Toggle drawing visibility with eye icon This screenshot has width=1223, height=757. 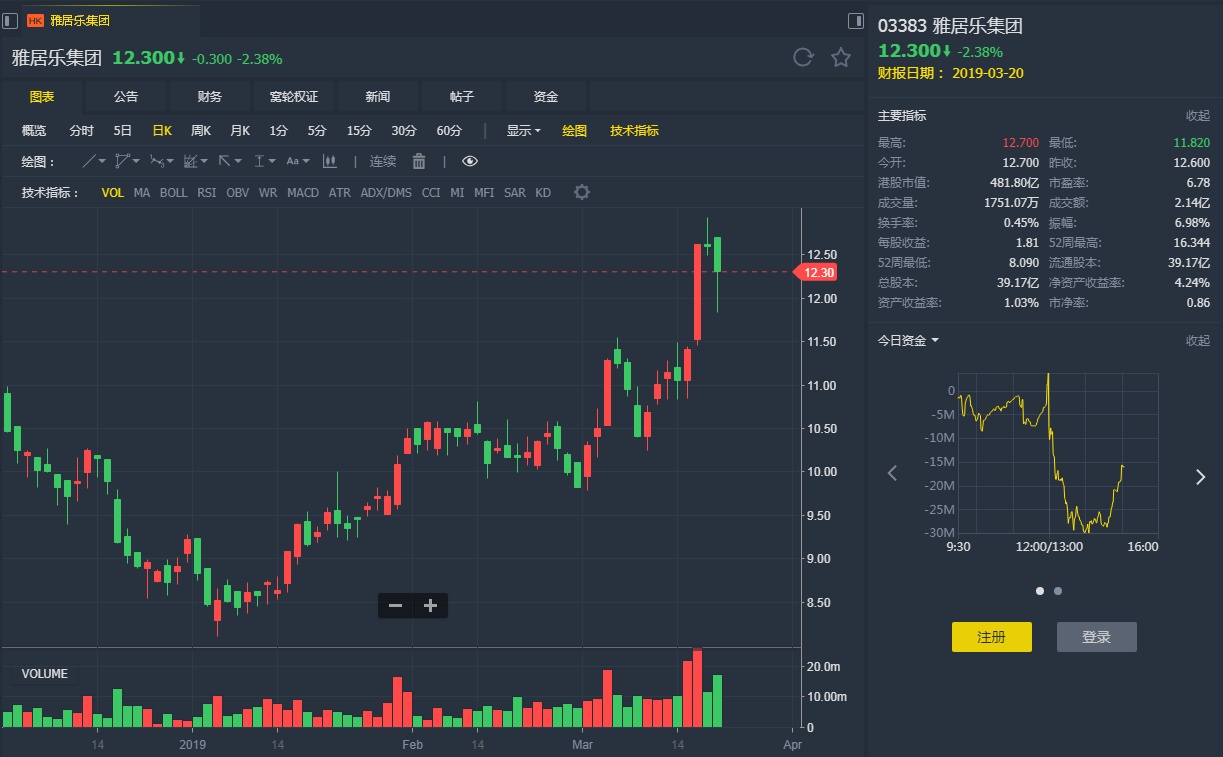[470, 161]
